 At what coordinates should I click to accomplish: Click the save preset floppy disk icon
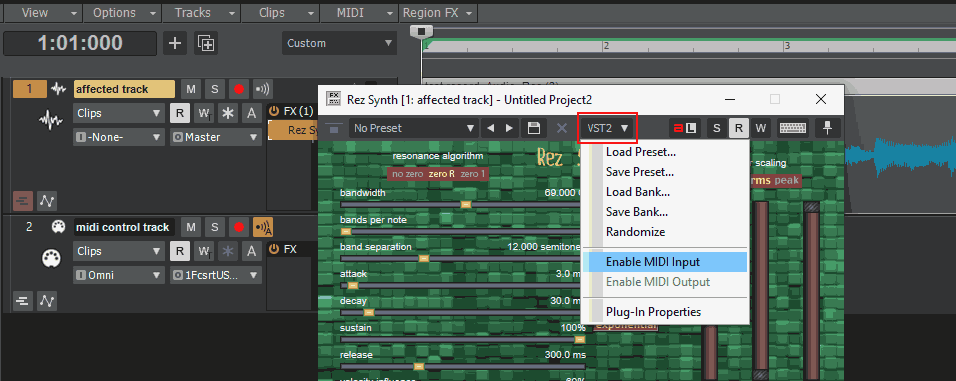pos(534,128)
